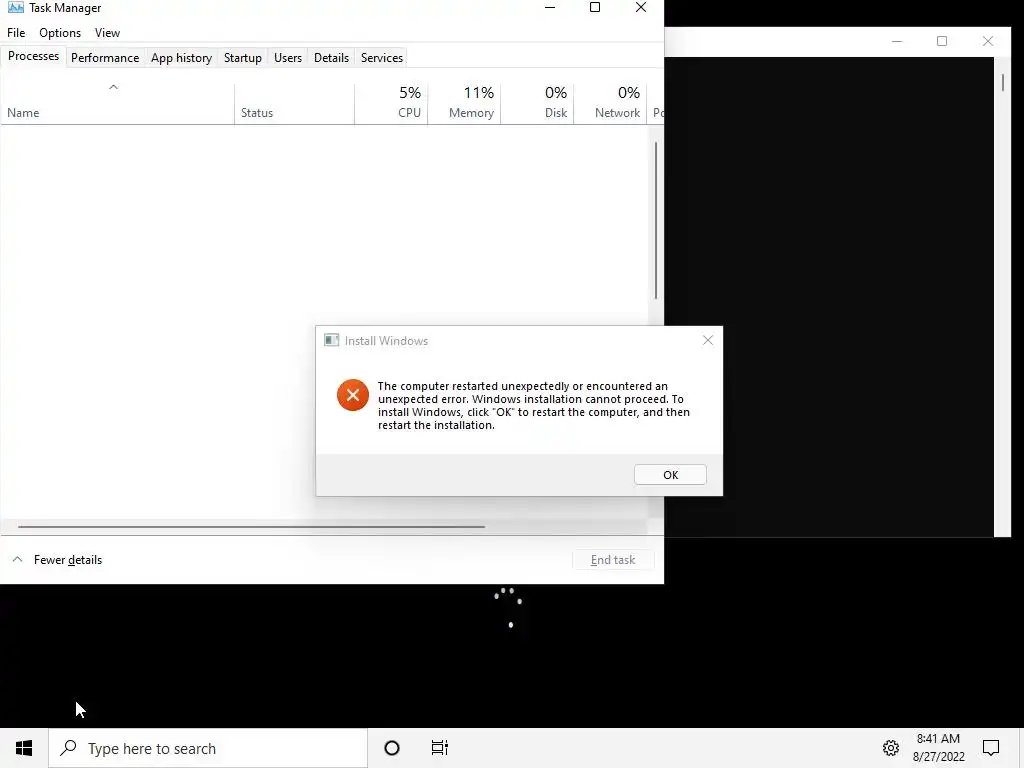Open Task Manager File menu
The width and height of the screenshot is (1024, 768).
point(16,33)
